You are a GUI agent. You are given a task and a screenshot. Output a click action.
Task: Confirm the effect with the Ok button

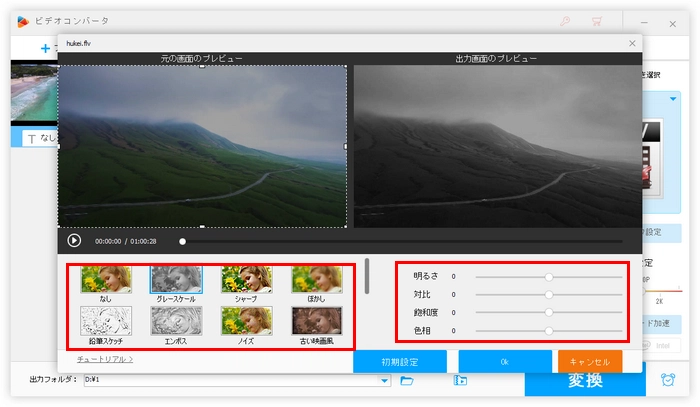pos(504,361)
